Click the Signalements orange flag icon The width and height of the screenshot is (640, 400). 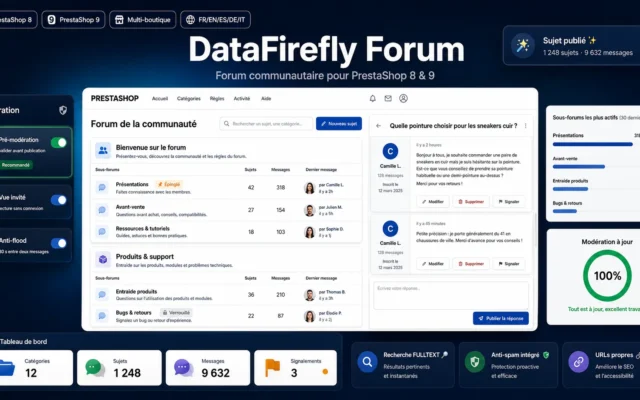(272, 367)
